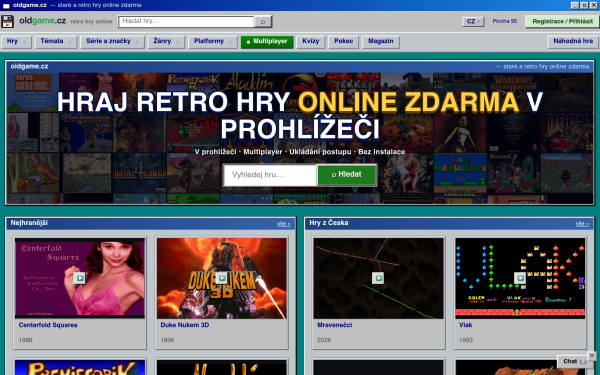Focus the top Hledat hry search field
Screen dimensions: 600x375
click(x=186, y=21)
